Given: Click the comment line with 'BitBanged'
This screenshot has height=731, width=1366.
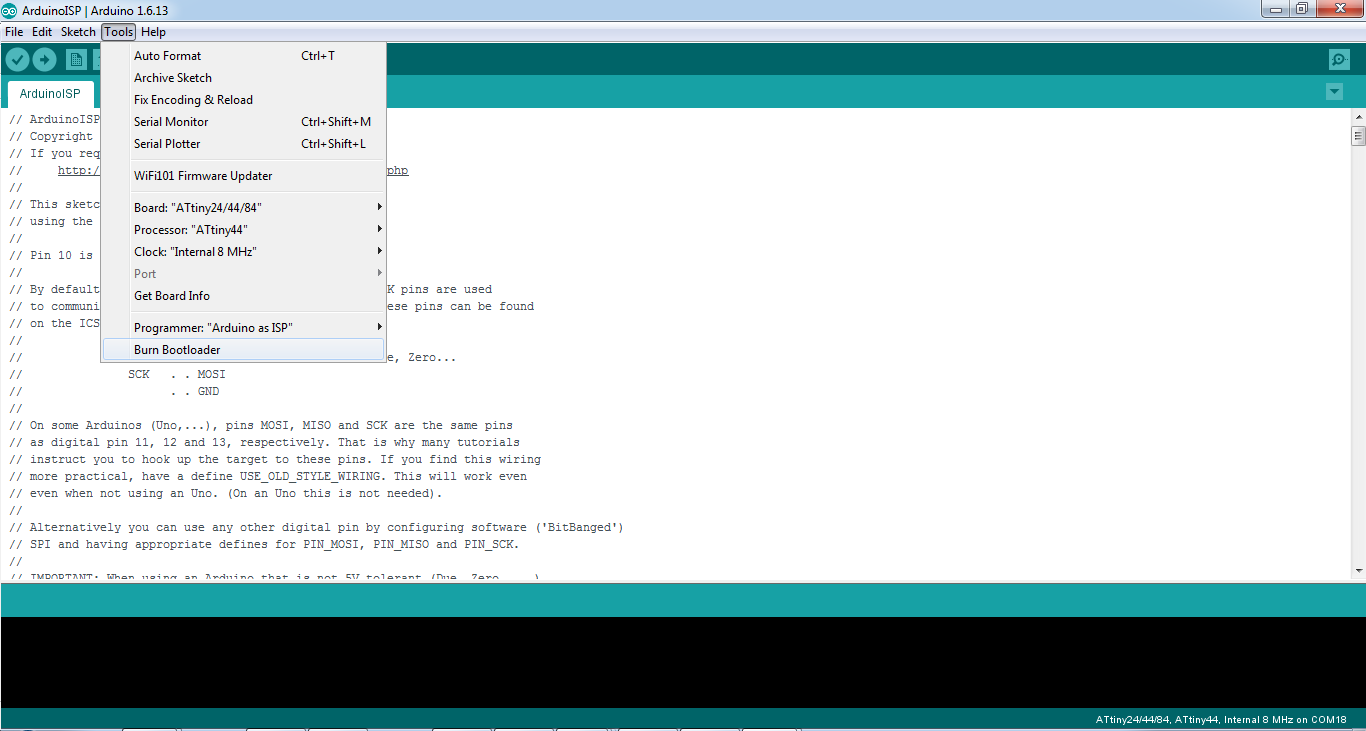Looking at the screenshot, I should pos(317,528).
